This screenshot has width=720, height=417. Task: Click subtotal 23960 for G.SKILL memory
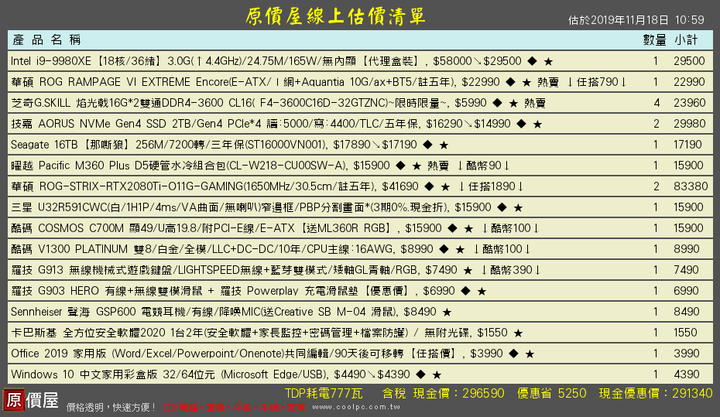[x=689, y=103]
